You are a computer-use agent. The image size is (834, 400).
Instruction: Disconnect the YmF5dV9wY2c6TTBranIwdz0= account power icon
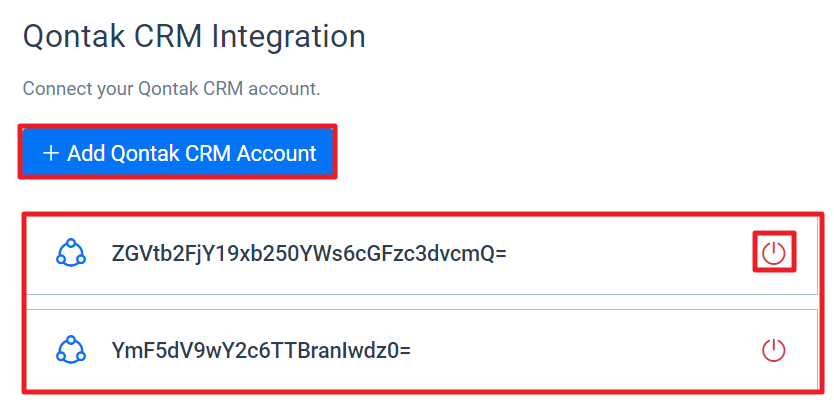coord(773,351)
